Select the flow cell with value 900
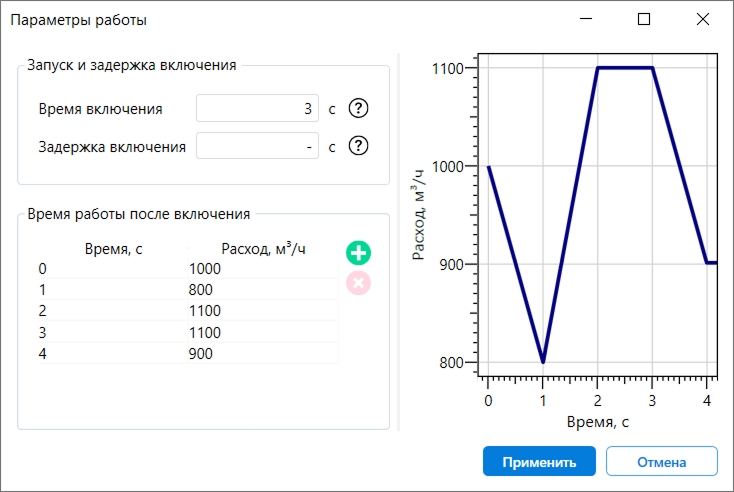Image resolution: width=734 pixels, height=492 pixels. point(263,353)
